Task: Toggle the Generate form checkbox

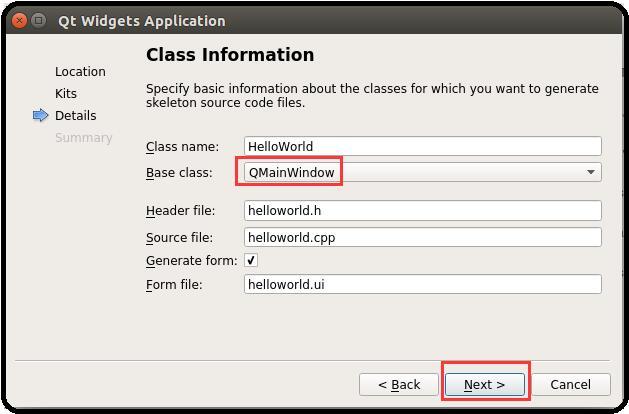Action: pos(251,260)
